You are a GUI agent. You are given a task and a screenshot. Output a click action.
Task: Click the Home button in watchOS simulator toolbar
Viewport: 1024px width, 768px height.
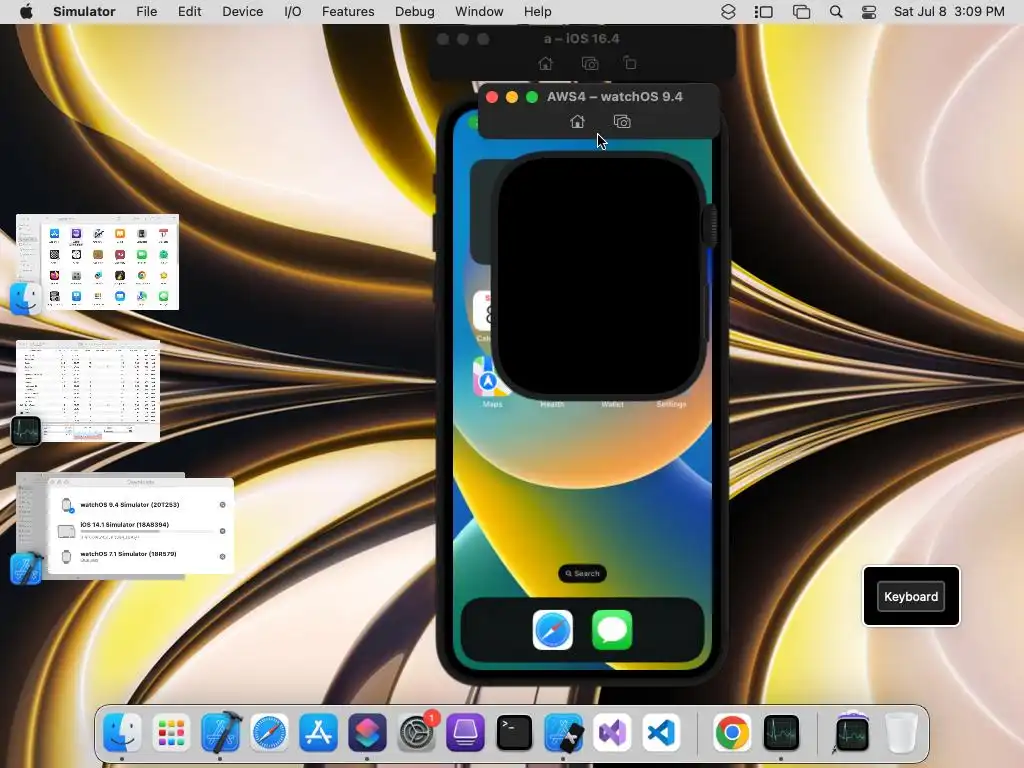click(x=577, y=121)
